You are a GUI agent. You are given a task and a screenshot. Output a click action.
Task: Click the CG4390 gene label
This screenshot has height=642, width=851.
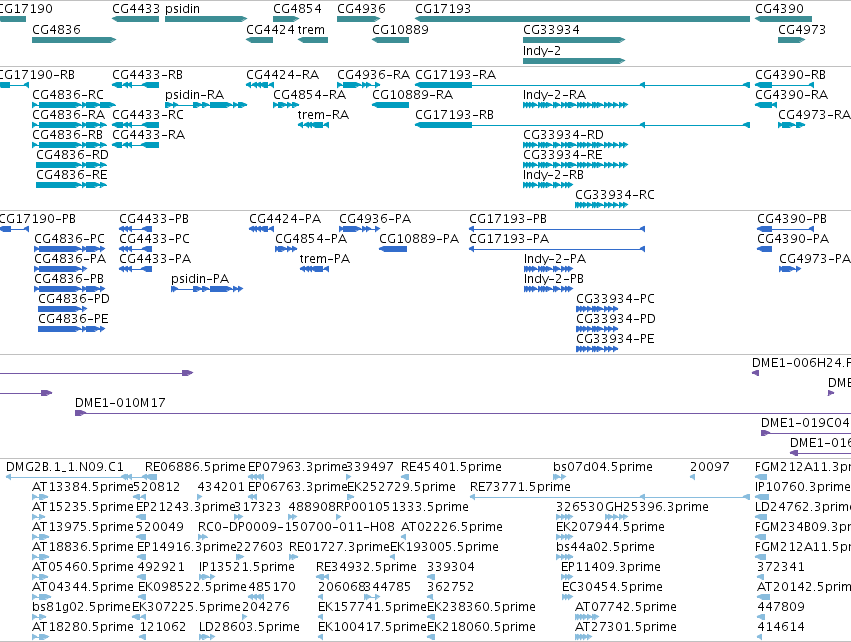pos(779,9)
